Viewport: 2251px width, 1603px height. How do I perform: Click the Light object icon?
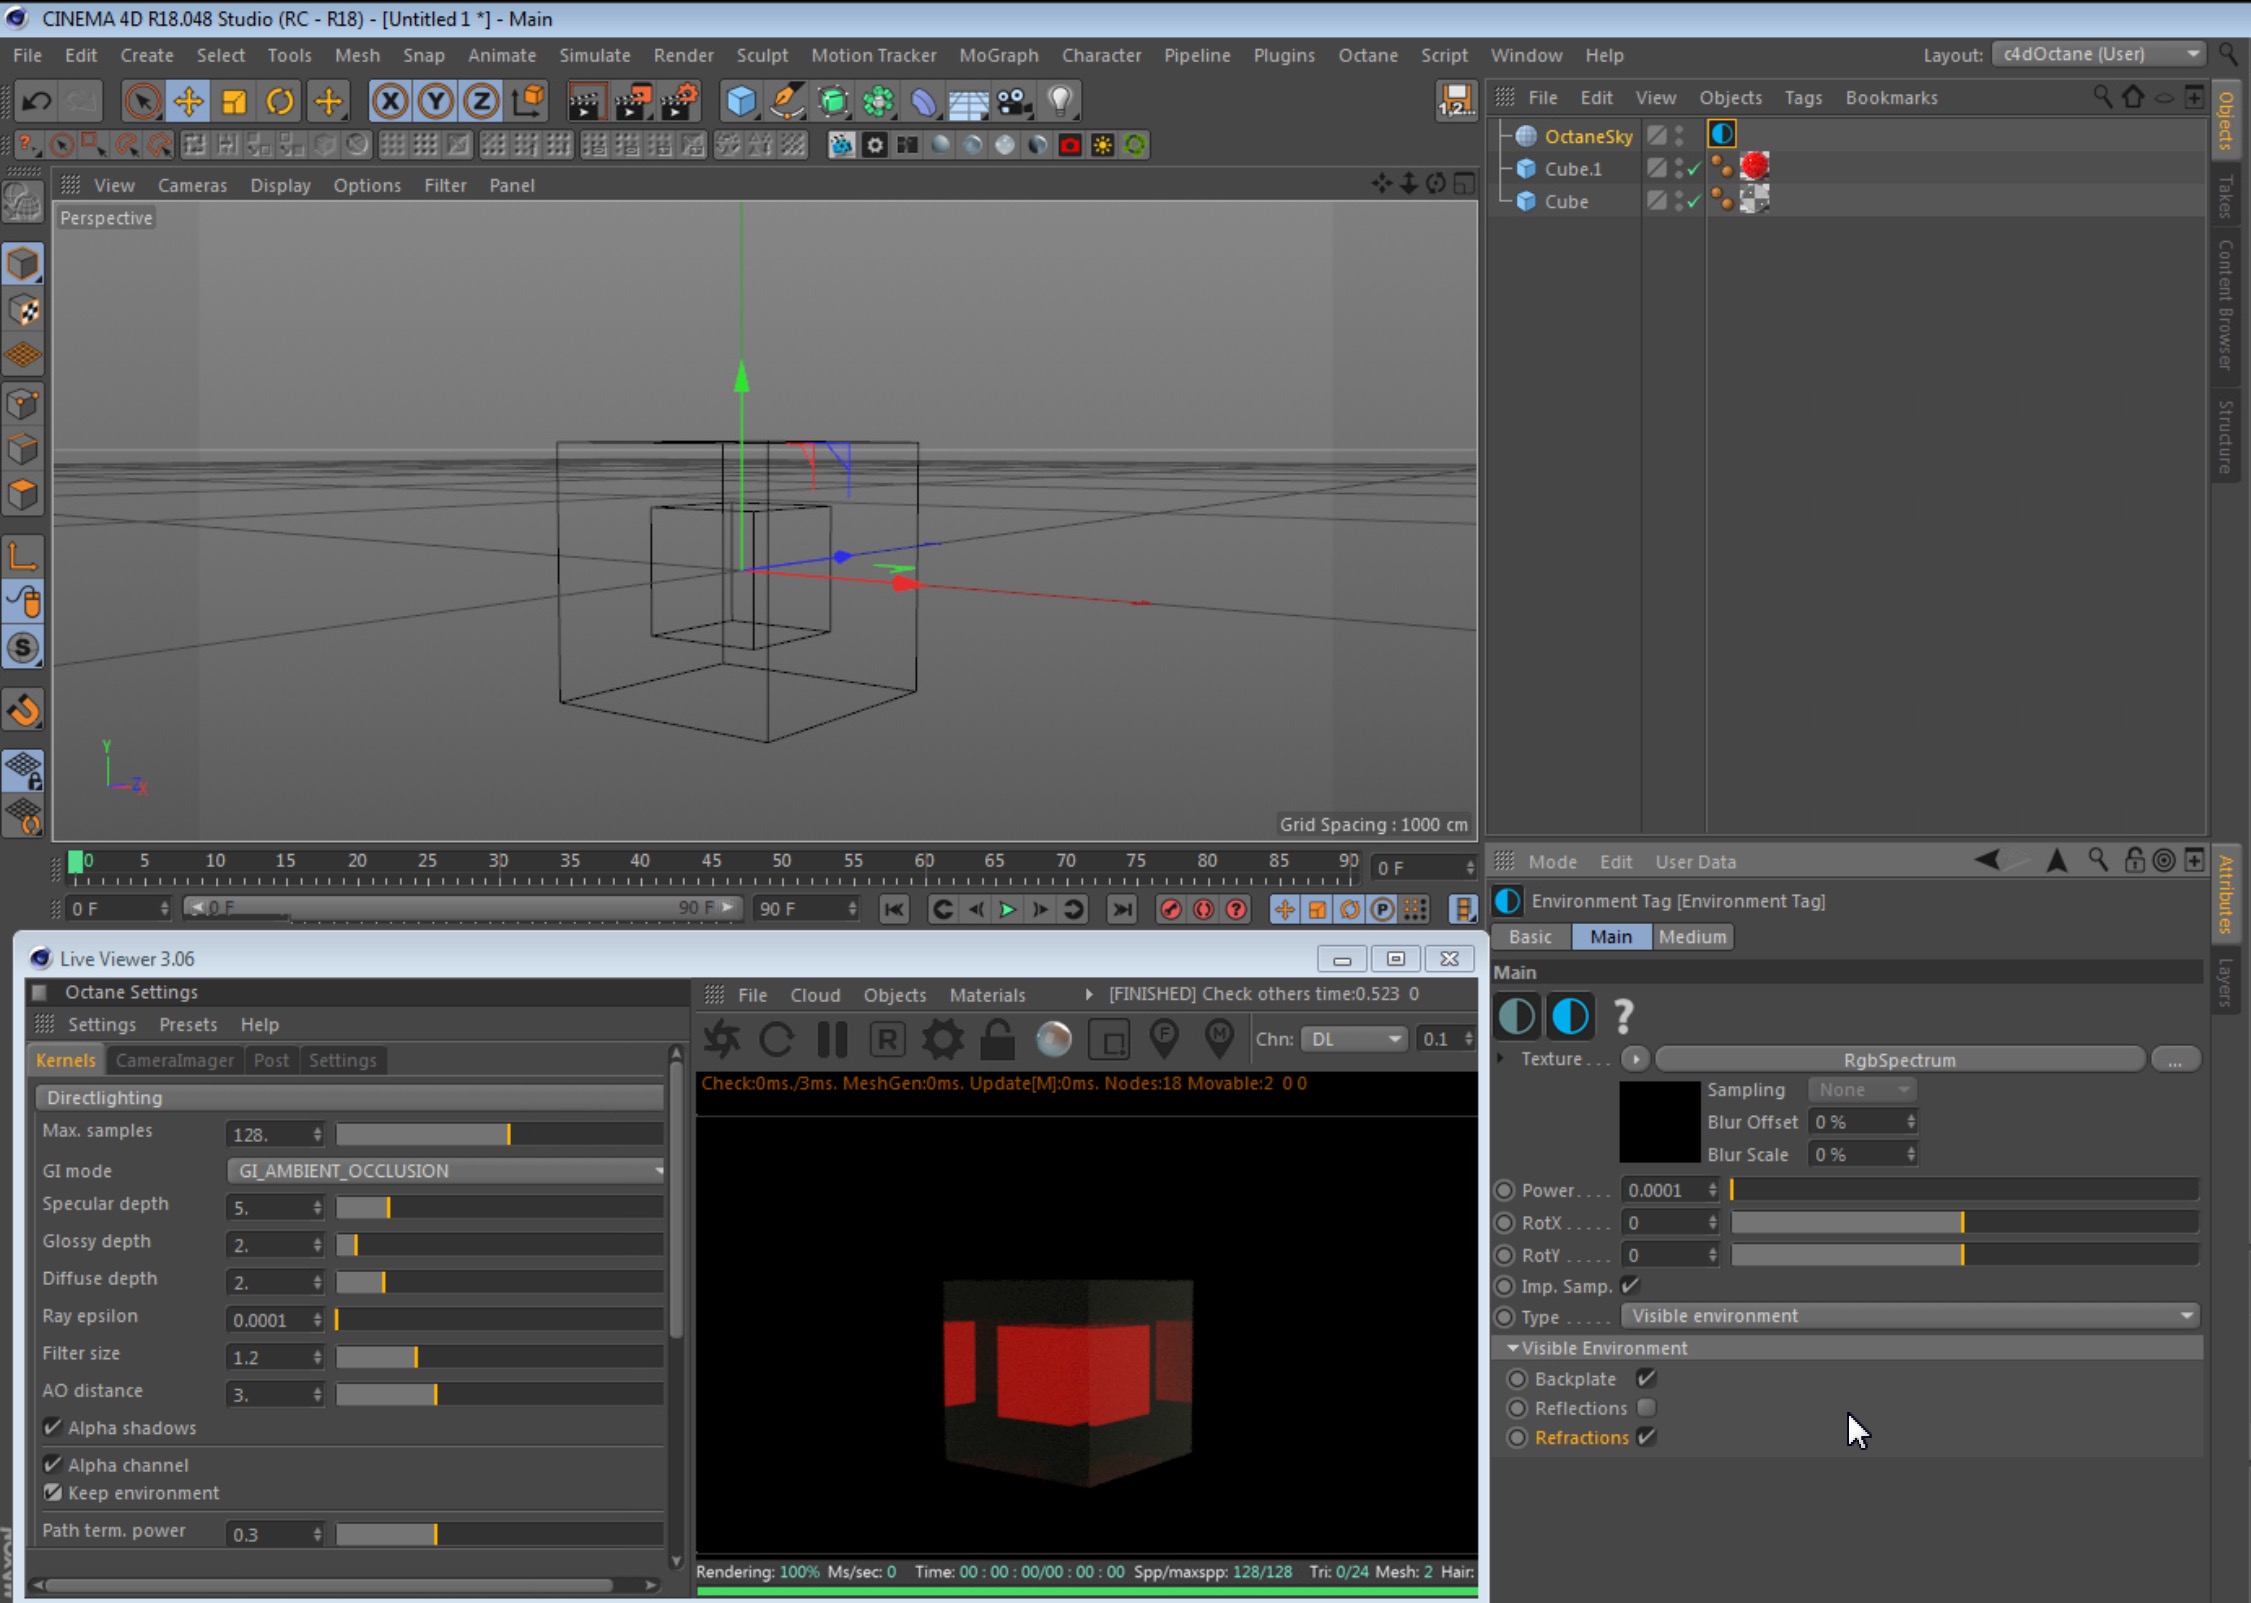click(x=1060, y=101)
